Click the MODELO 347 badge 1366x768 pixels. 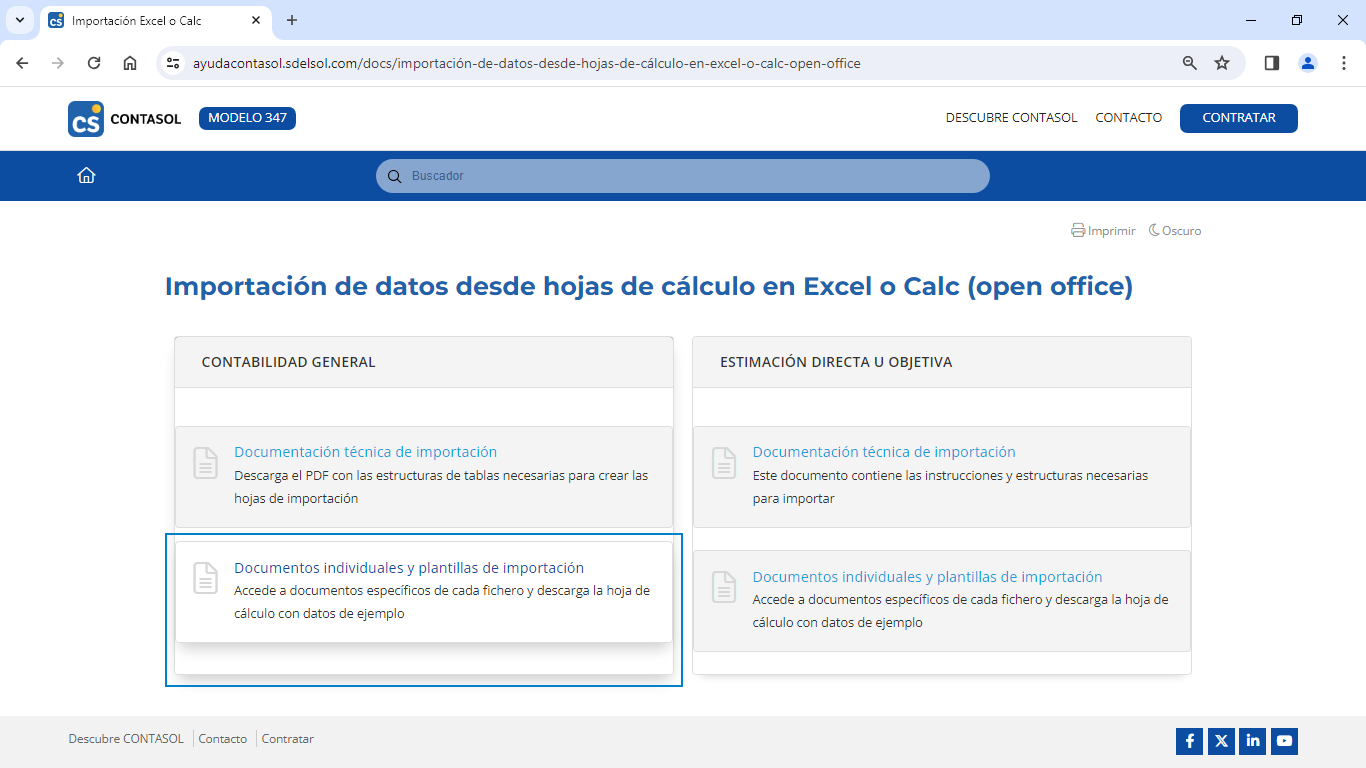(x=247, y=118)
